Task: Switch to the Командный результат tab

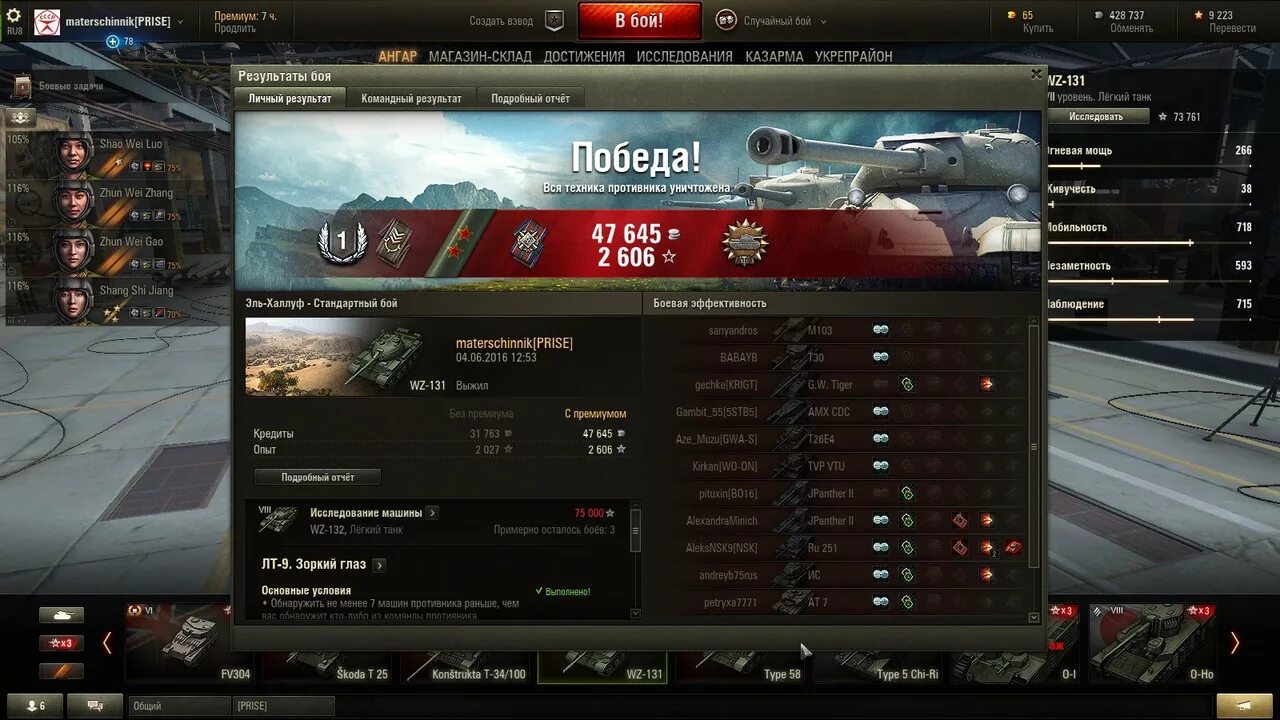Action: [412, 98]
